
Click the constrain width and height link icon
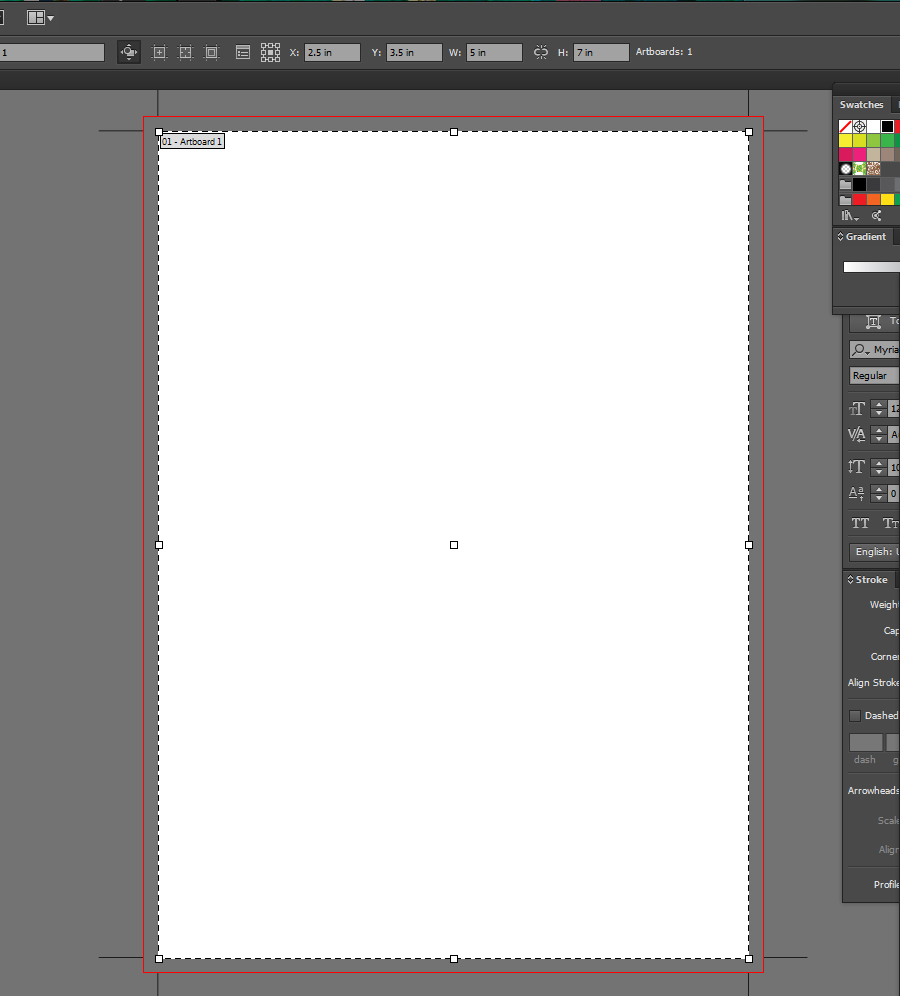pos(541,52)
